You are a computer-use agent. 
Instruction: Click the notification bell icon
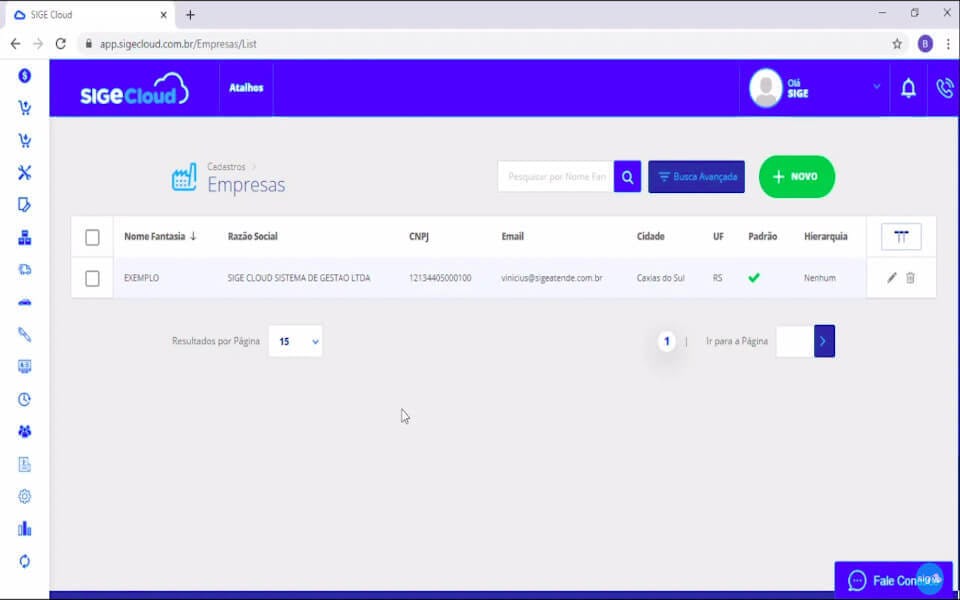908,89
